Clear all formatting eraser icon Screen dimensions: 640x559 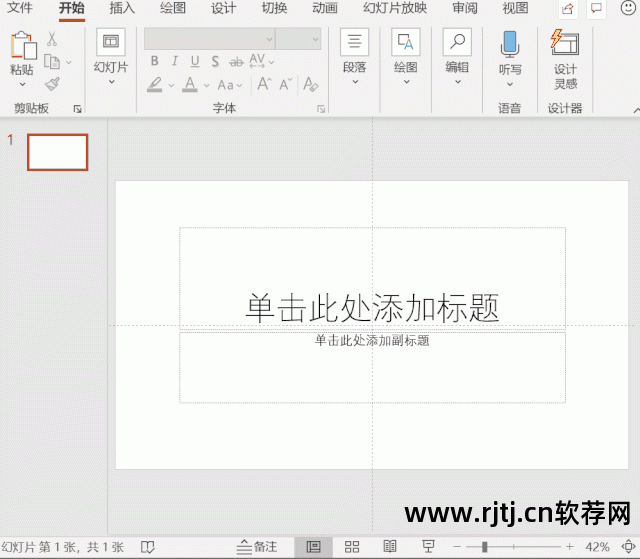coord(311,84)
